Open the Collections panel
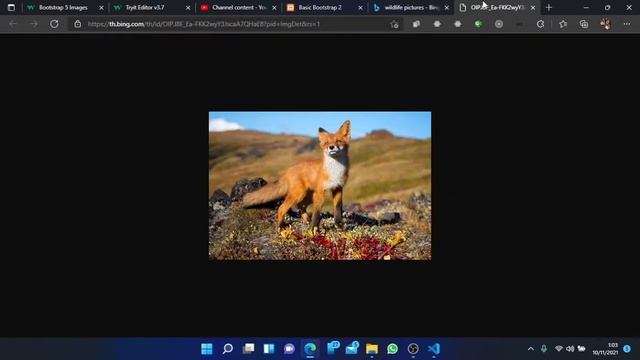The width and height of the screenshot is (640, 360). point(584,24)
